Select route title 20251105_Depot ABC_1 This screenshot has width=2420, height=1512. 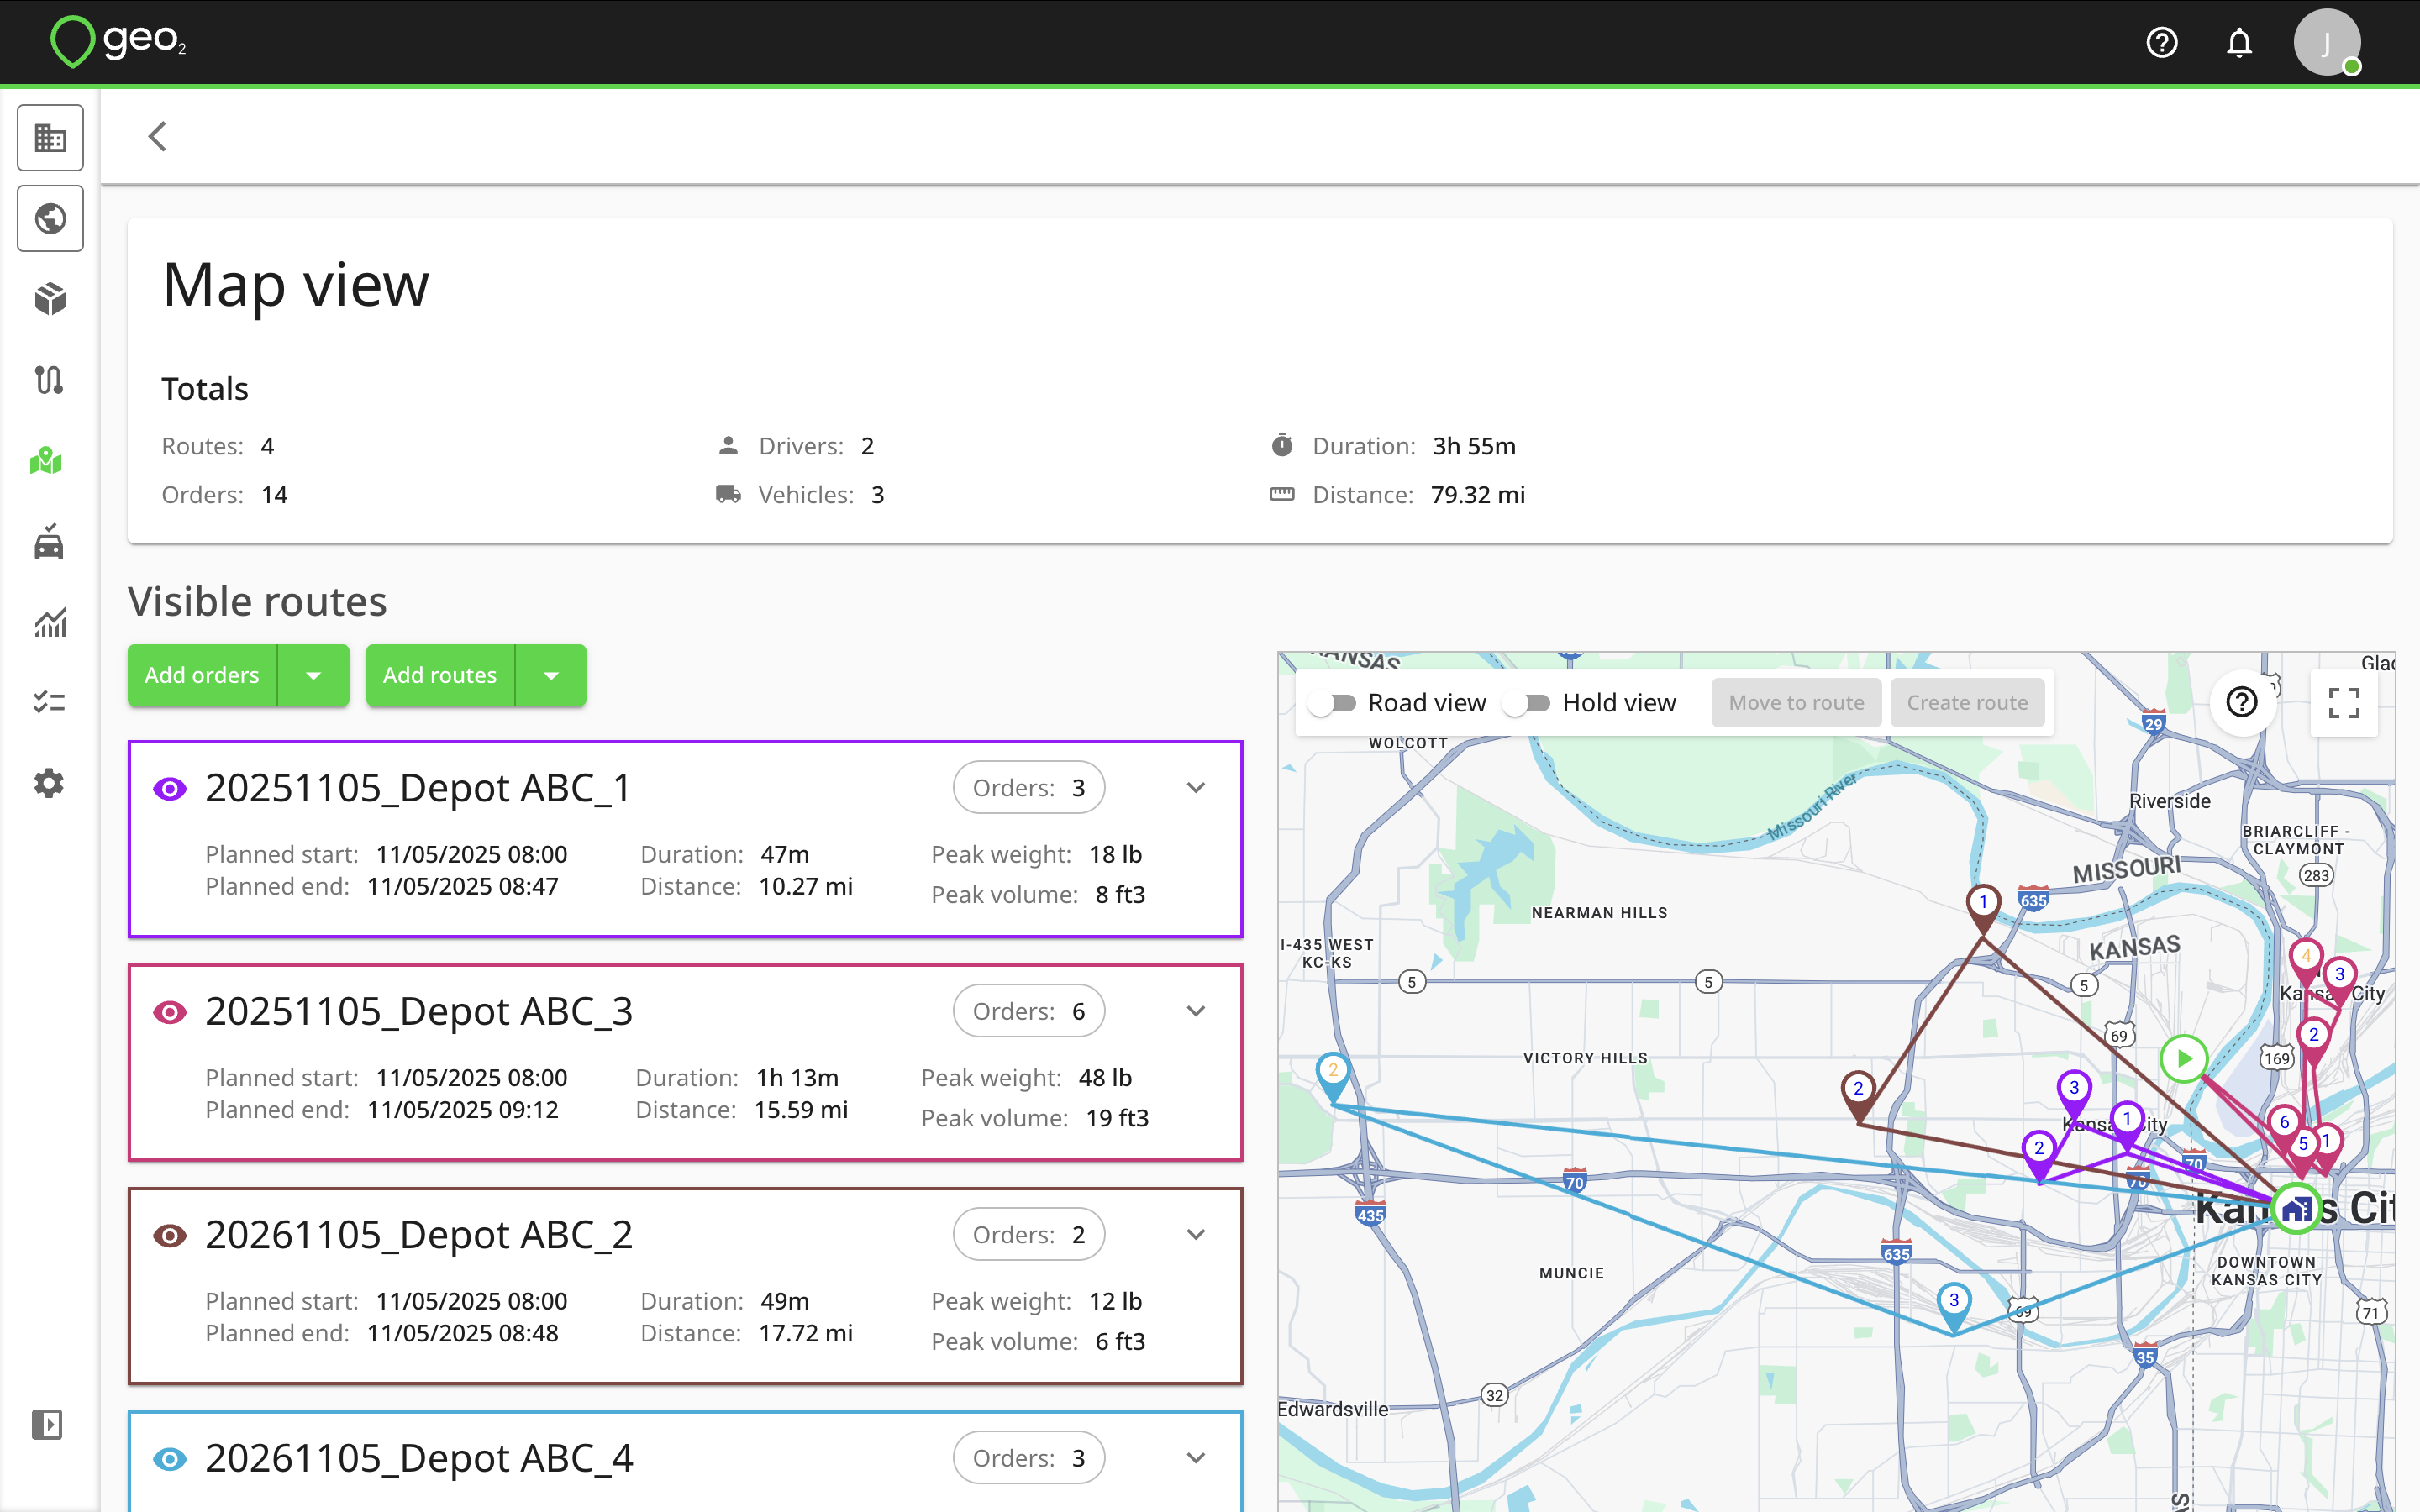coord(418,788)
